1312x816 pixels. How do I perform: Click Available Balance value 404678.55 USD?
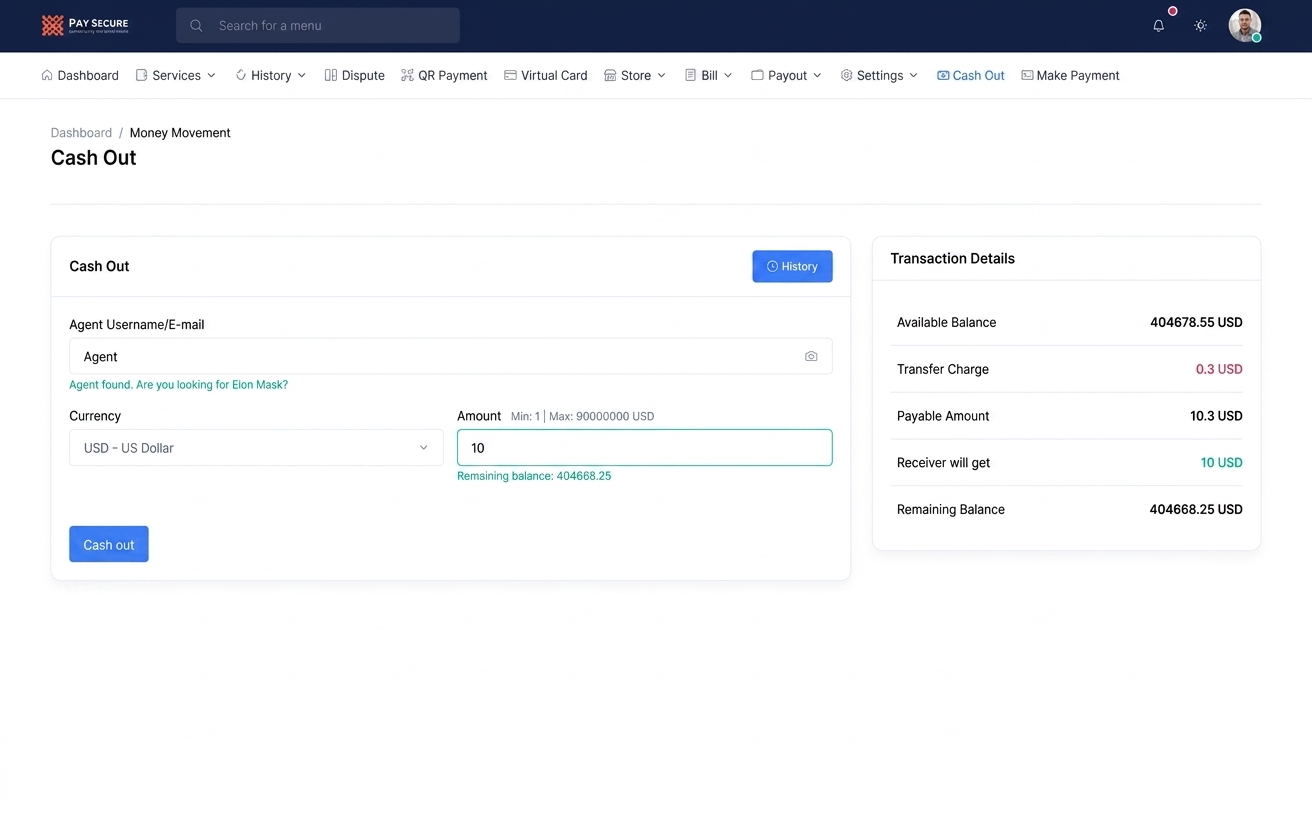coord(1196,322)
